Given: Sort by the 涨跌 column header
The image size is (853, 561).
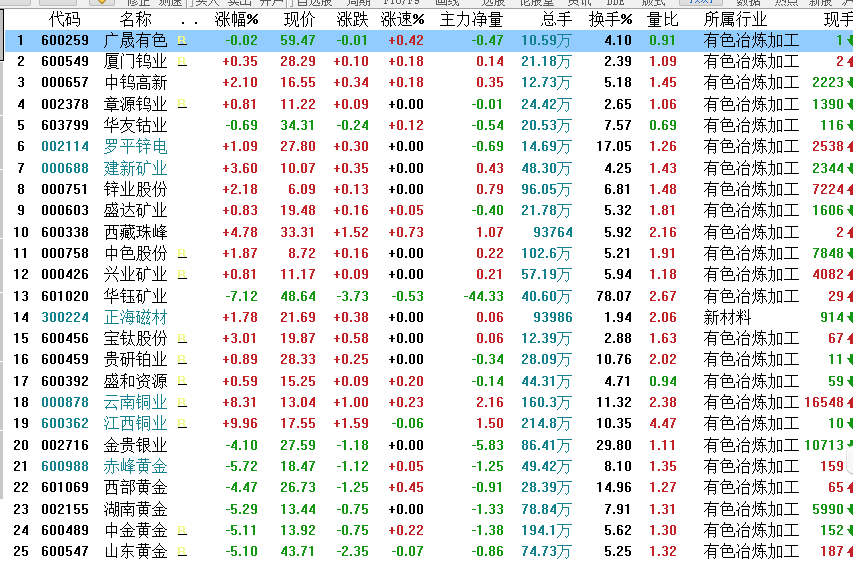Looking at the screenshot, I should [352, 20].
